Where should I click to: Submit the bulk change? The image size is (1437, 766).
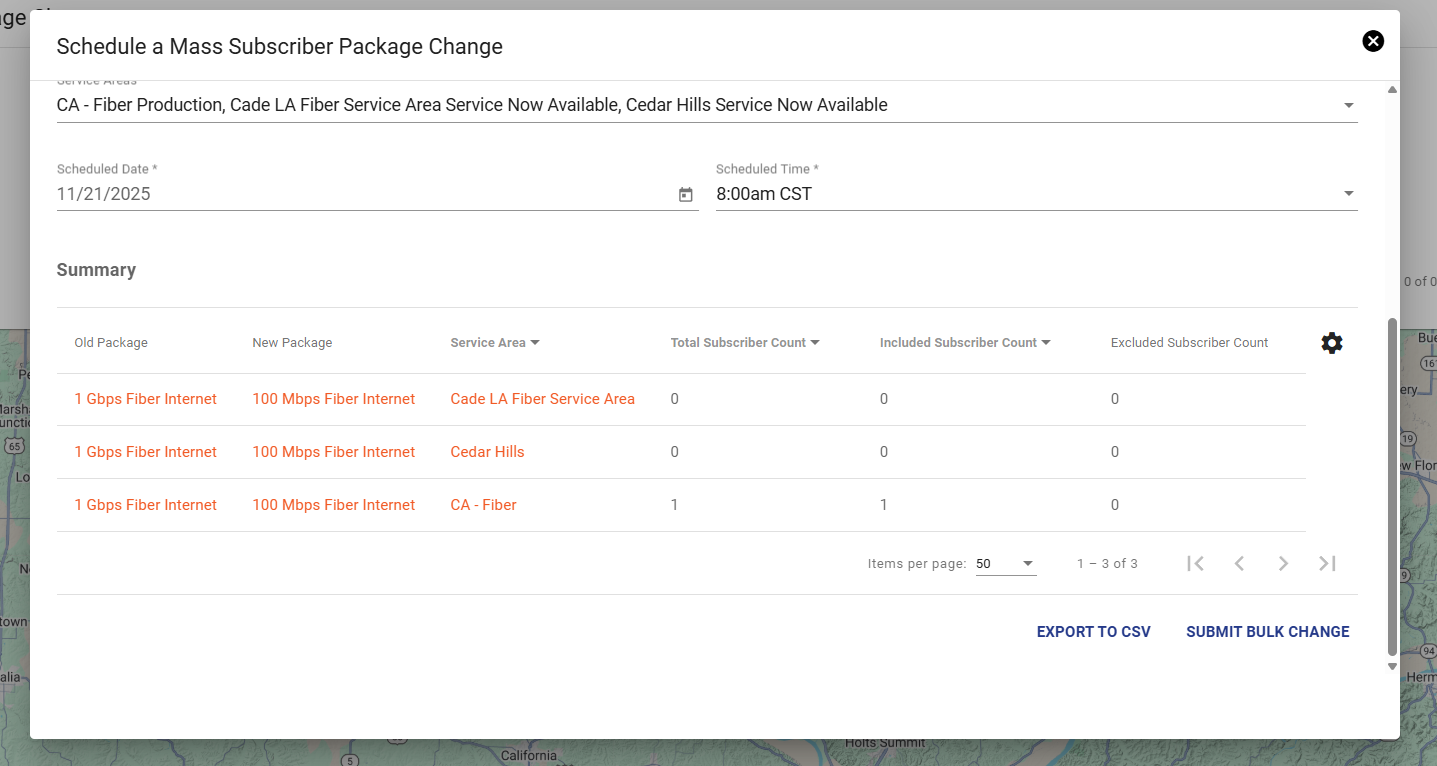tap(1267, 632)
